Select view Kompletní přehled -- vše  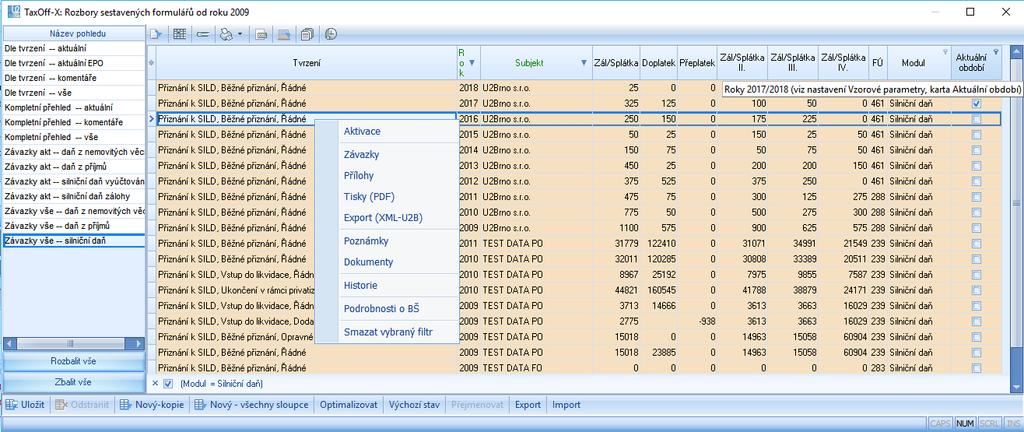pyautogui.click(x=74, y=137)
